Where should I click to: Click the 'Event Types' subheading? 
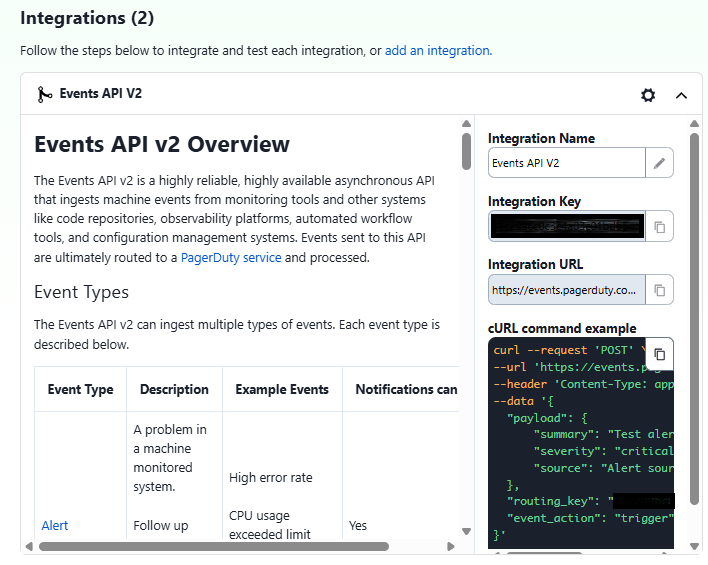coord(81,292)
